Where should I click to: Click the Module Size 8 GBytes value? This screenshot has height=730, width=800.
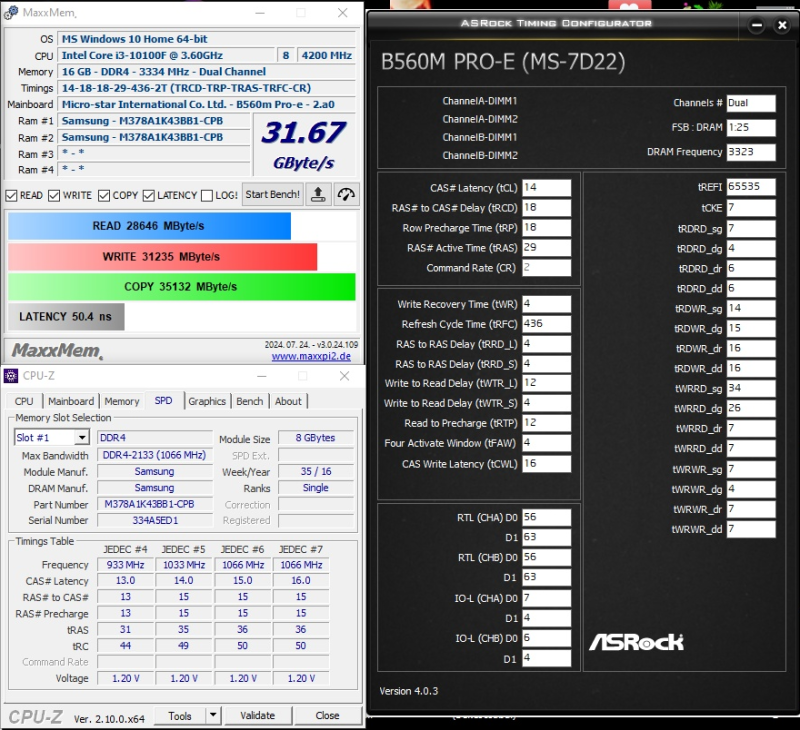click(x=316, y=438)
